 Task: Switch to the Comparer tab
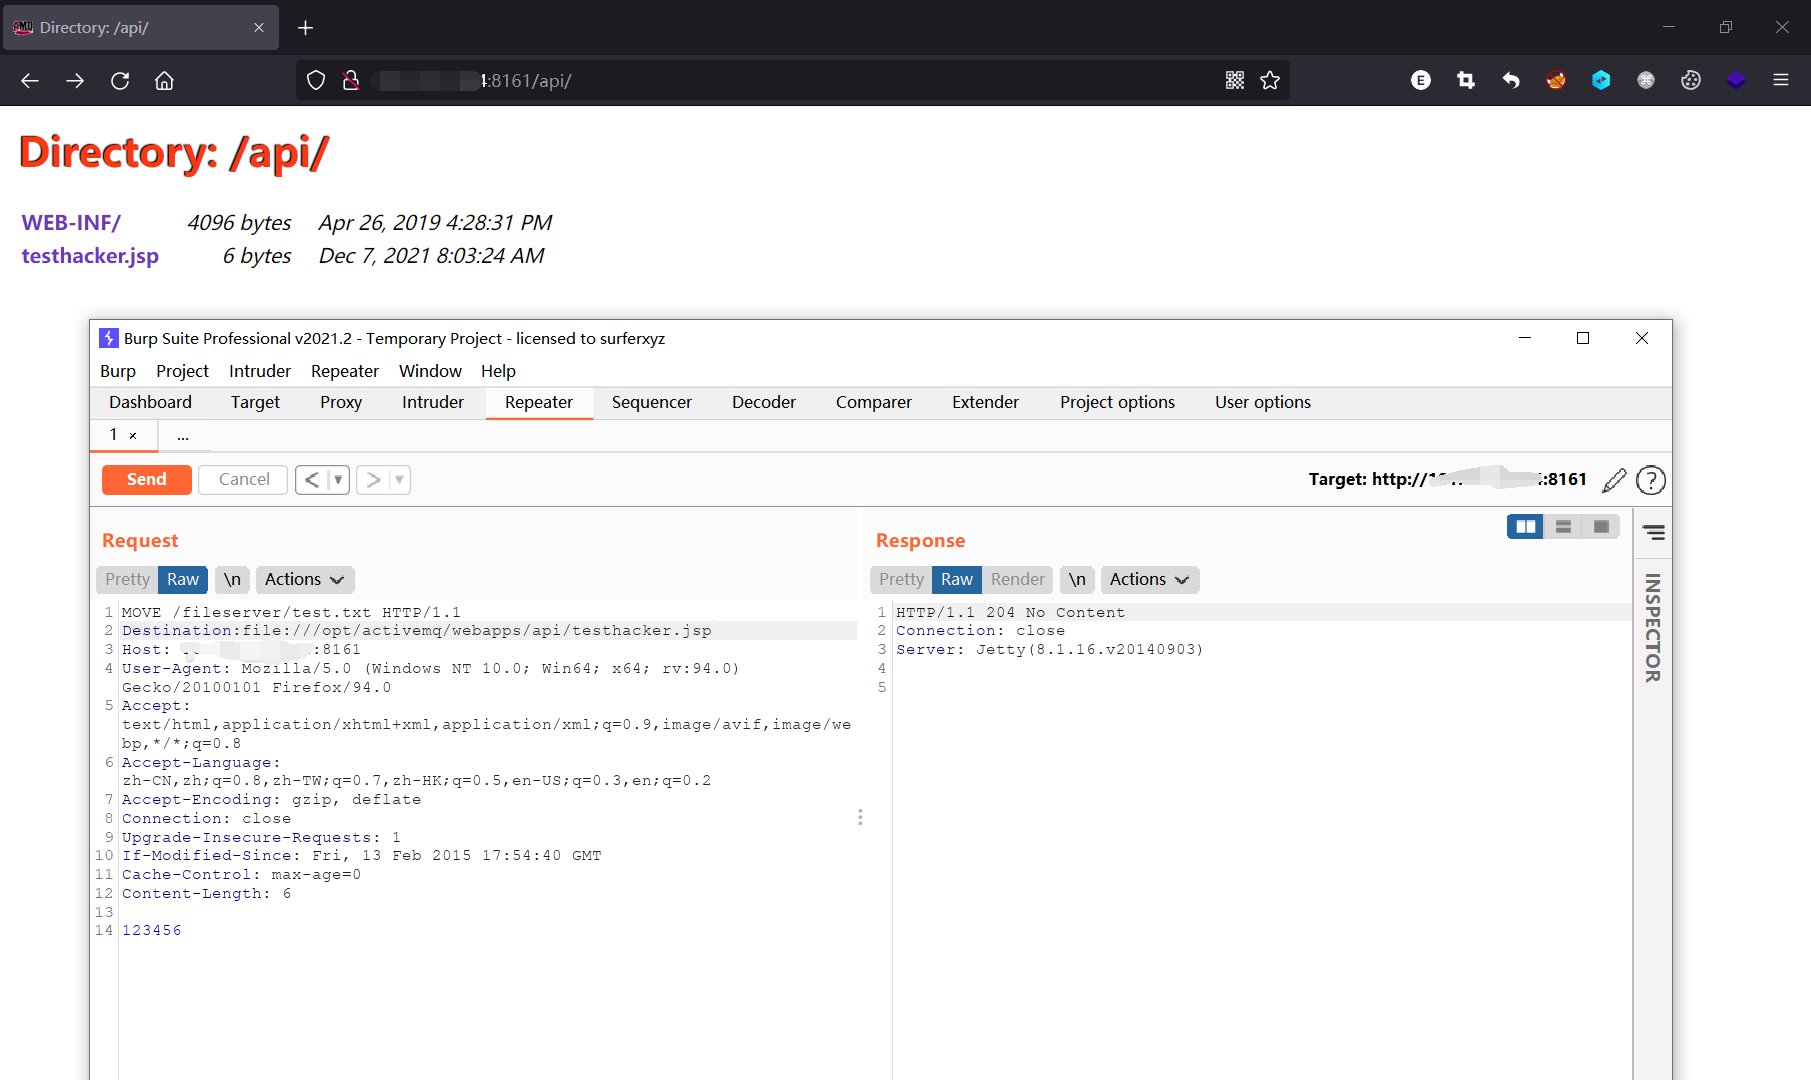coord(874,402)
